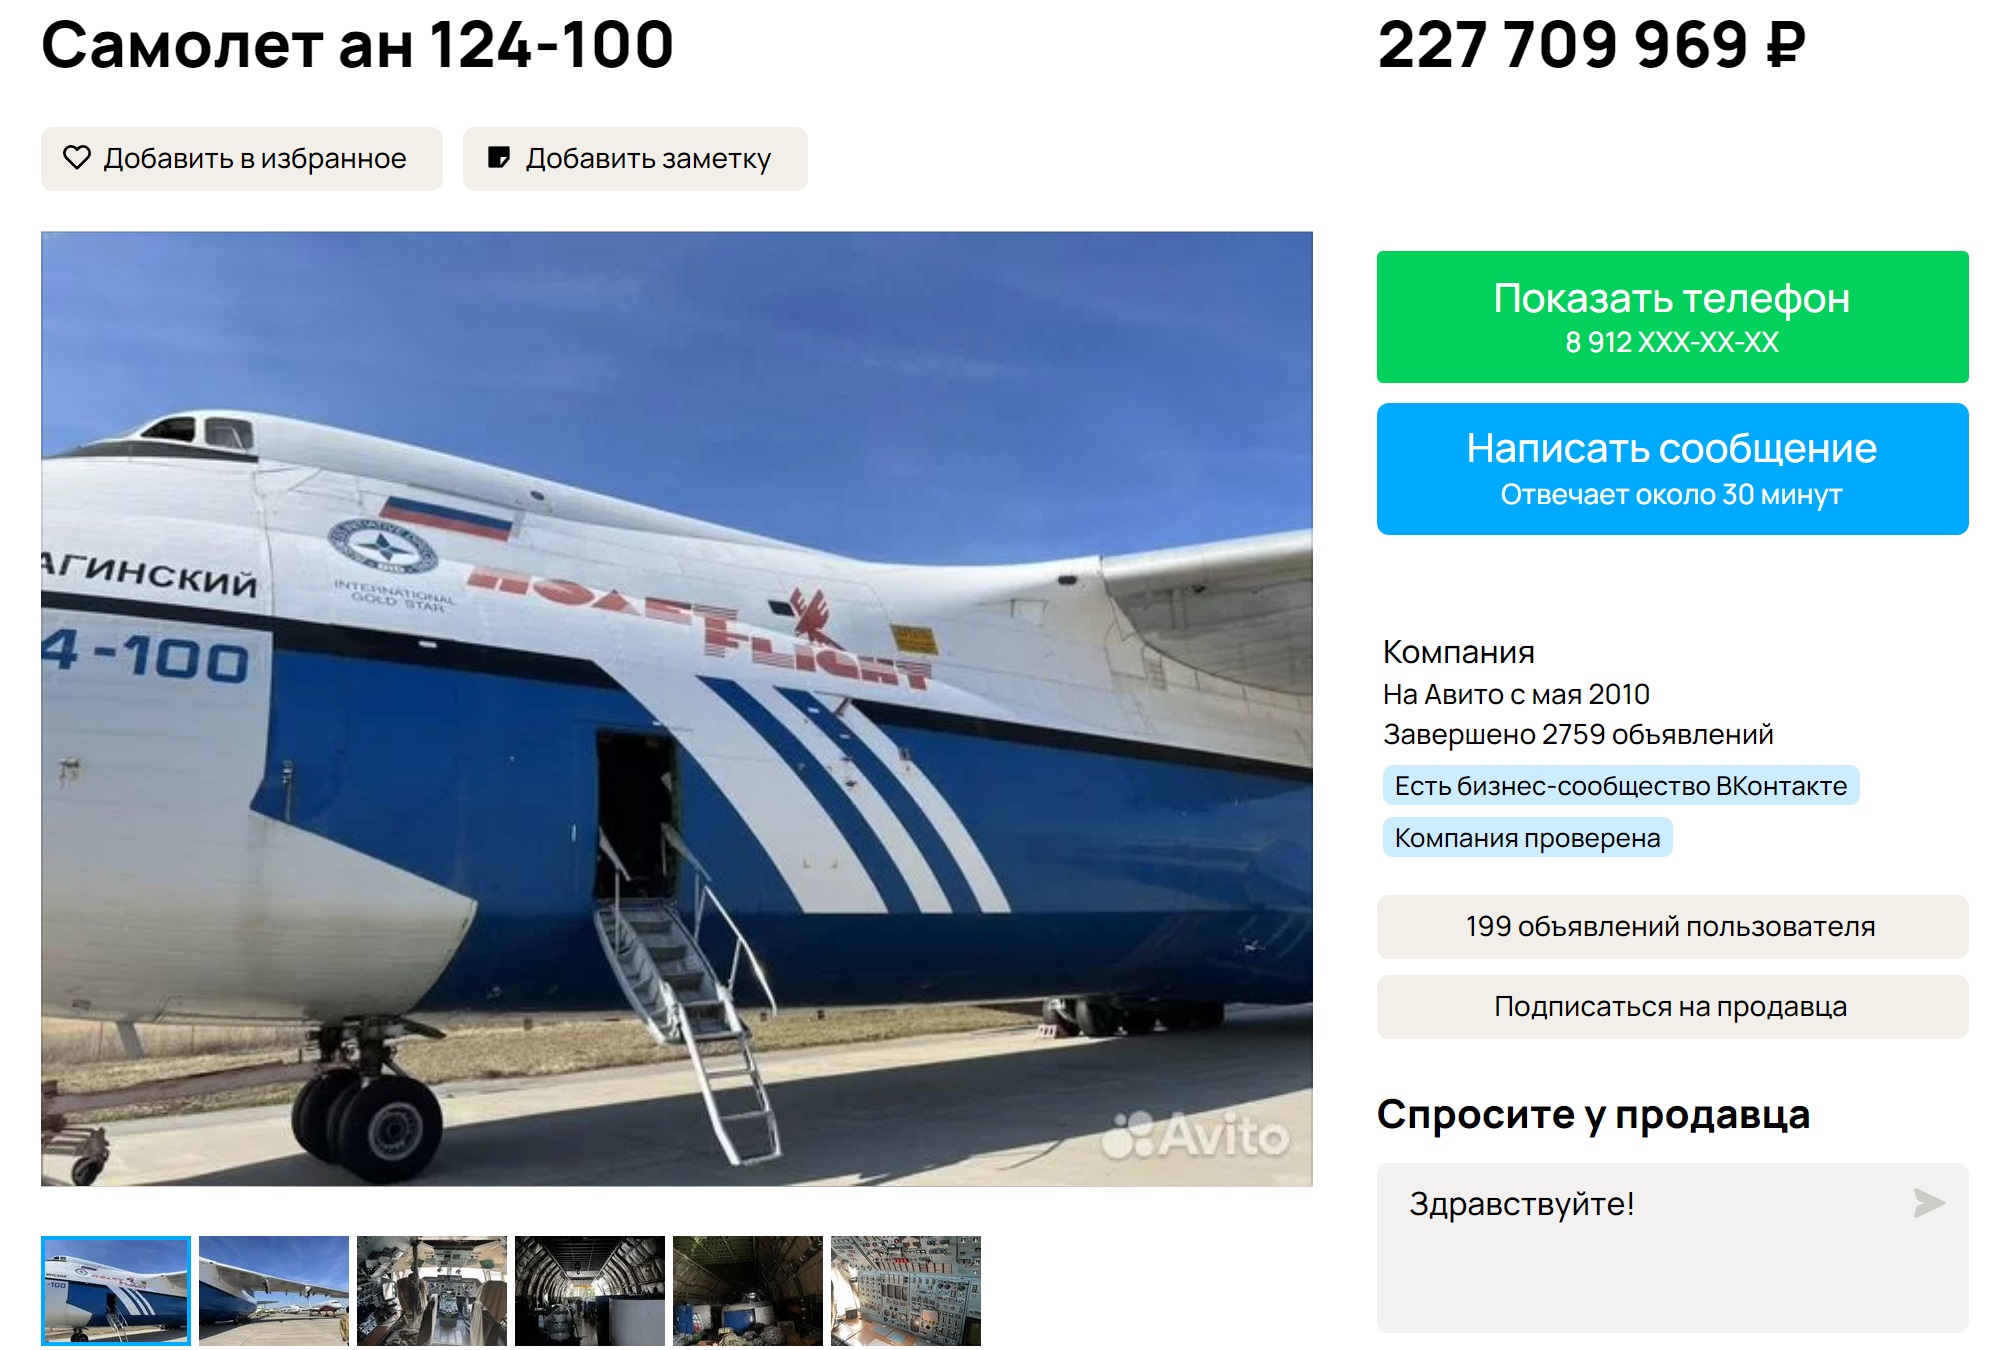Viewport: 2002px width, 1350px height.
Task: Click Есть бизнес-сообщество ВКонтакте badge
Action: [1621, 786]
